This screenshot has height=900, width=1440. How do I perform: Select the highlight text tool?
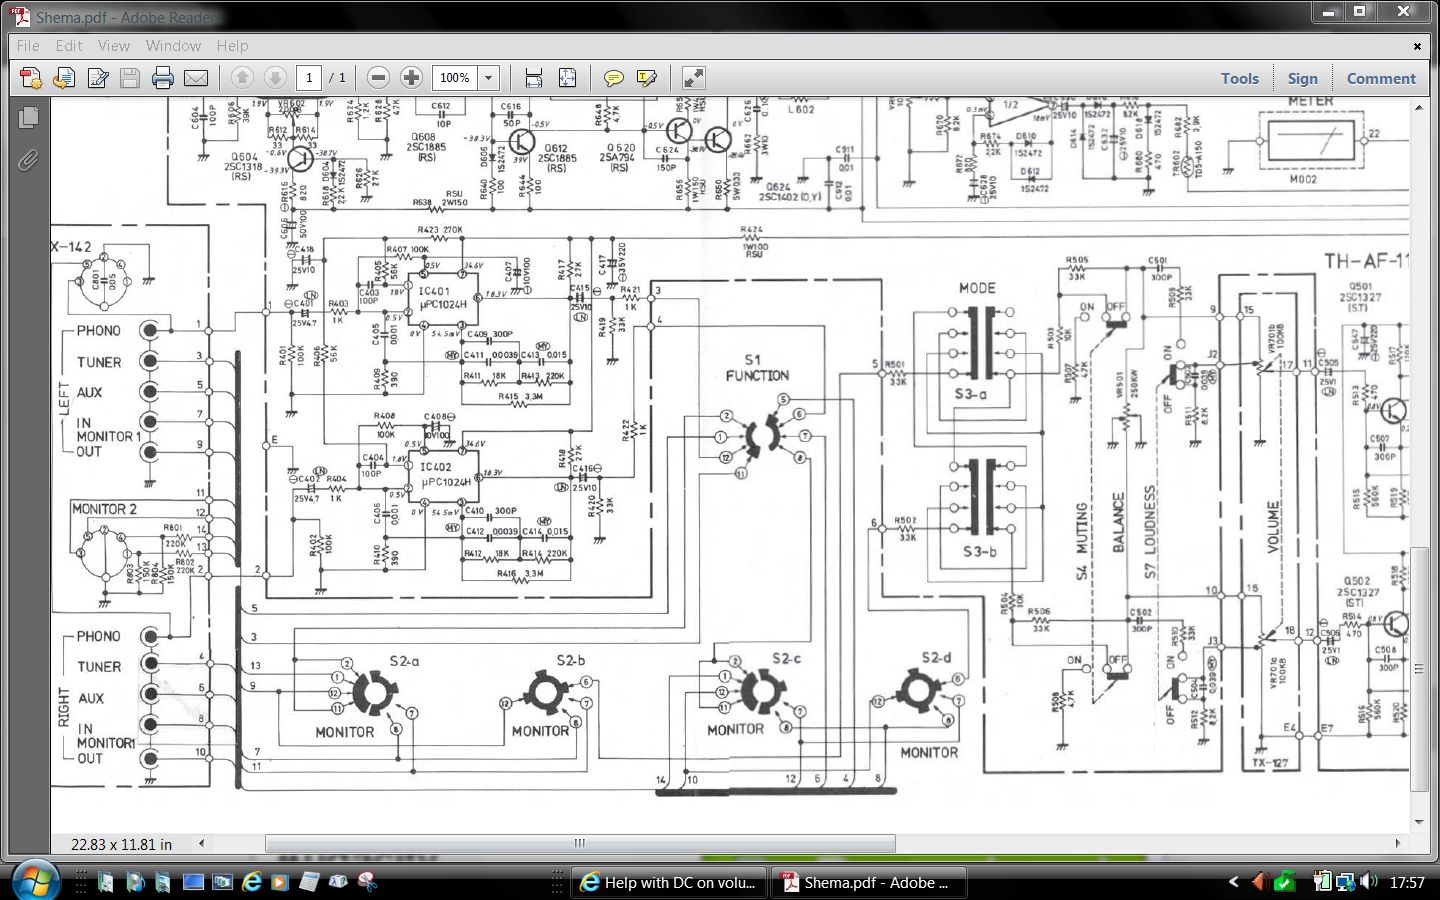coord(647,78)
